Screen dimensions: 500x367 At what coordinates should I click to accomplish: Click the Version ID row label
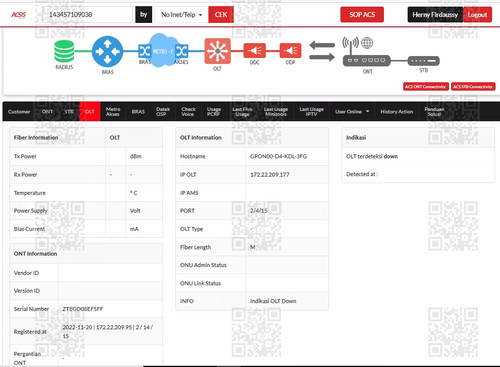pos(27,291)
